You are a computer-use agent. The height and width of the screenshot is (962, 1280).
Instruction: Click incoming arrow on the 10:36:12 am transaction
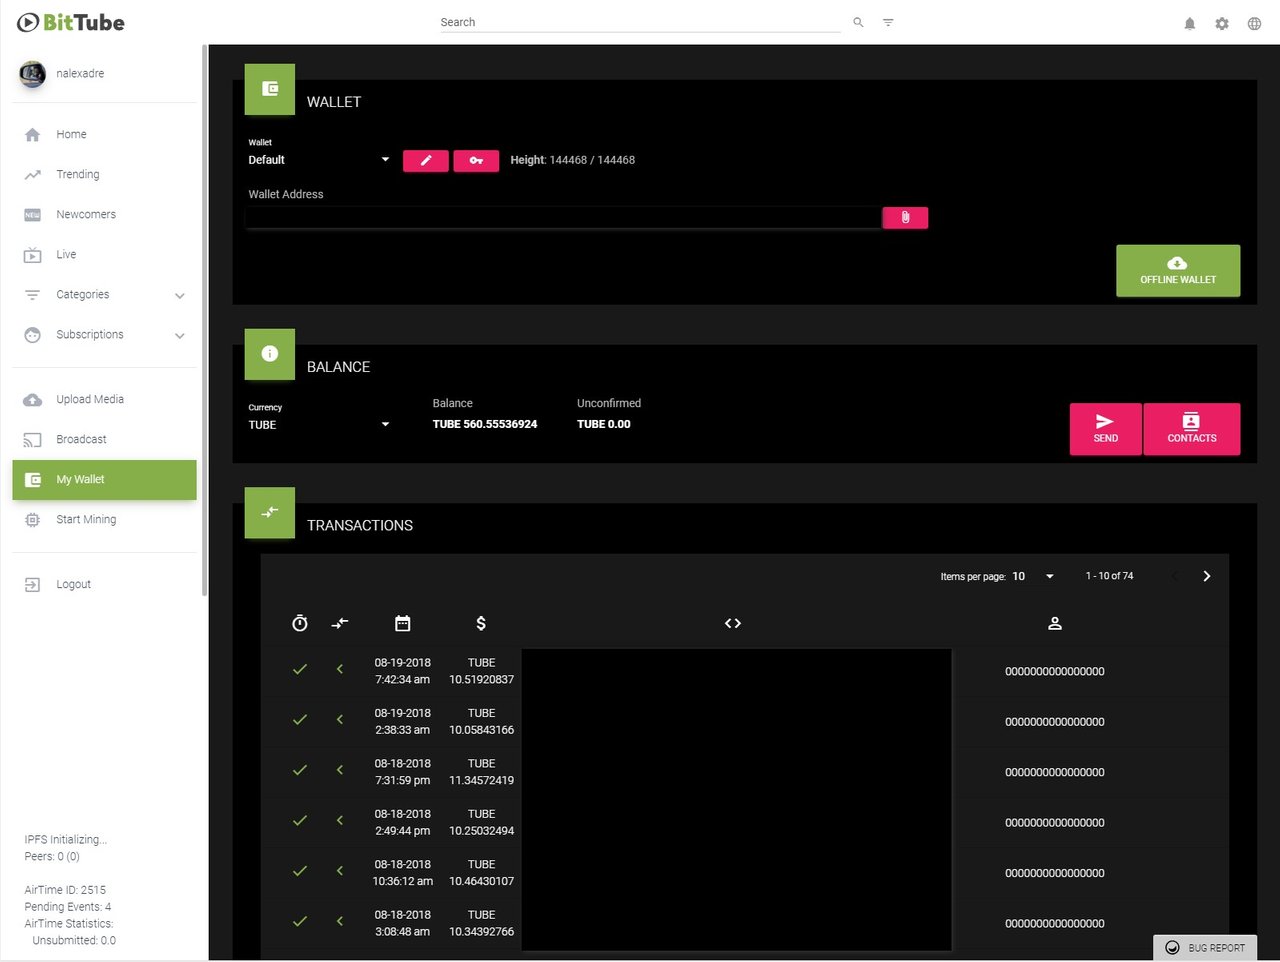[x=340, y=871]
